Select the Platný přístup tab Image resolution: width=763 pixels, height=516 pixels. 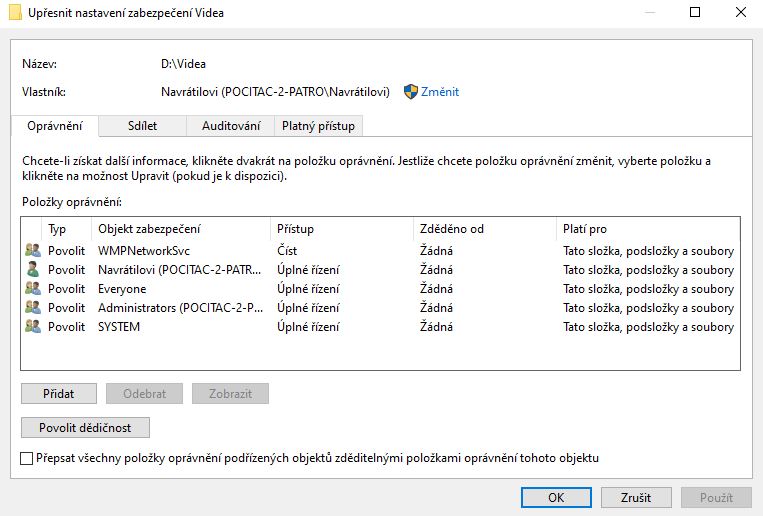pyautogui.click(x=318, y=126)
